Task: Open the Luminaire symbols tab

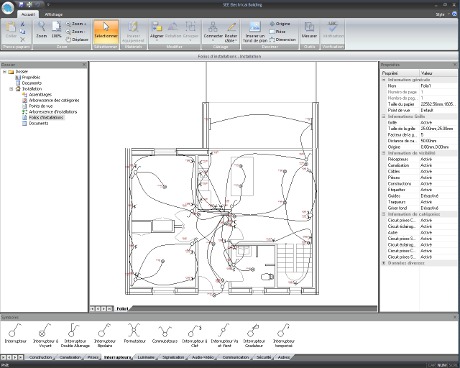Action: click(x=146, y=357)
